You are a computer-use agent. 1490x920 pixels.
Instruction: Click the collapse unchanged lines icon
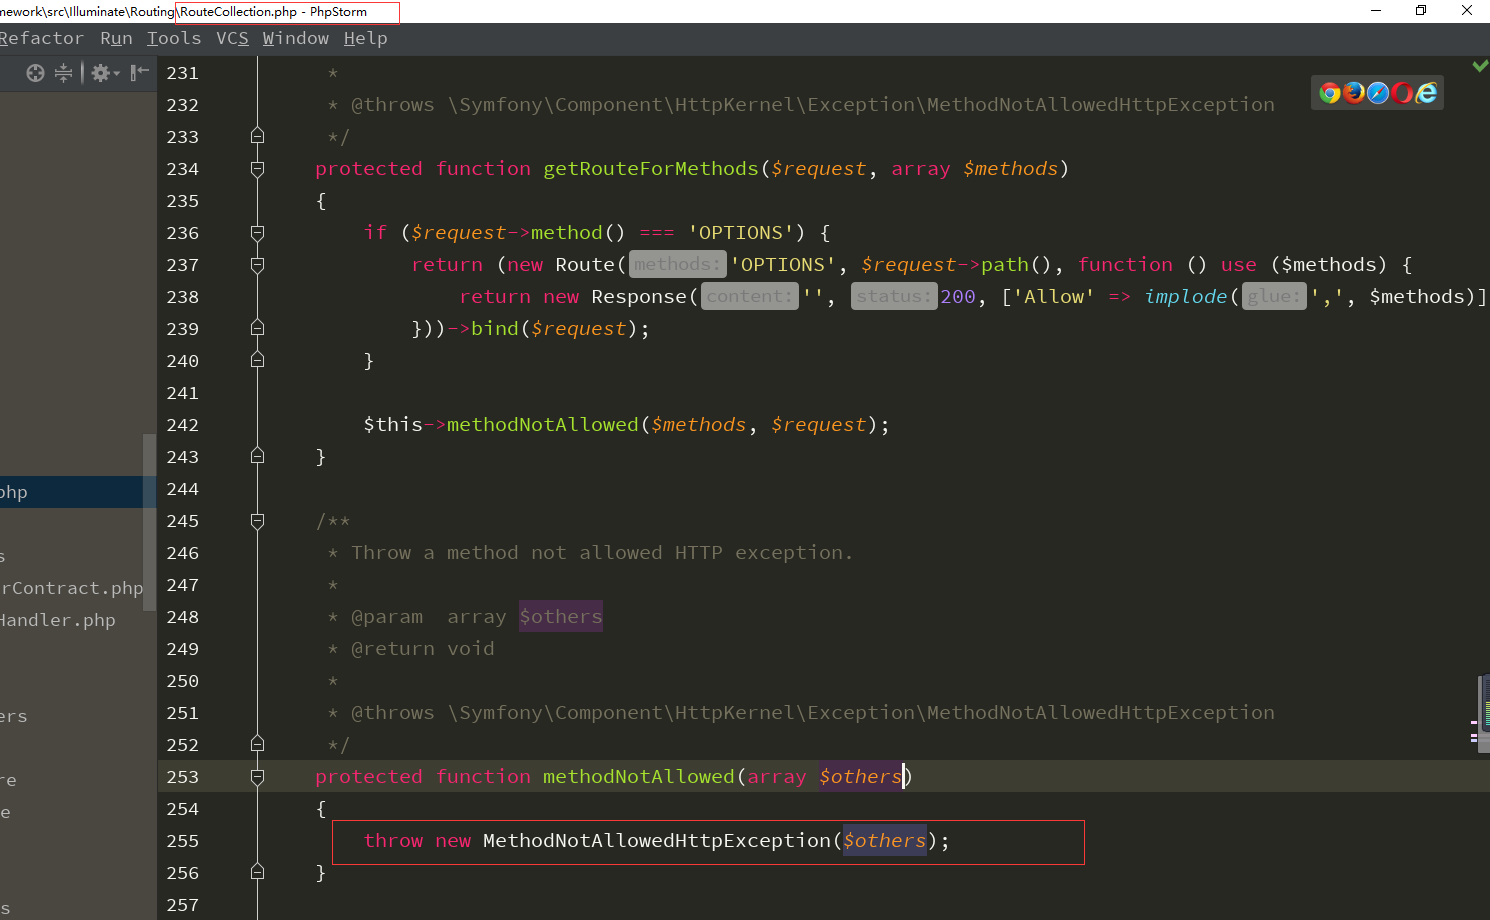(x=62, y=73)
